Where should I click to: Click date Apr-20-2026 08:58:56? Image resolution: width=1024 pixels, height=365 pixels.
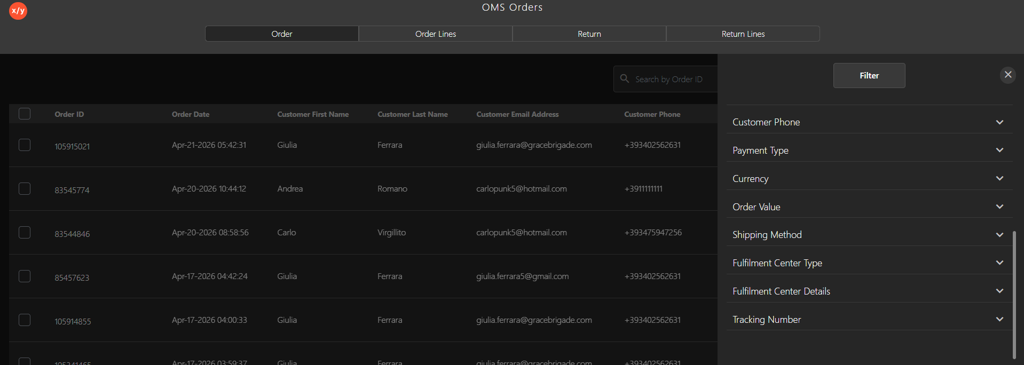pyautogui.click(x=210, y=232)
